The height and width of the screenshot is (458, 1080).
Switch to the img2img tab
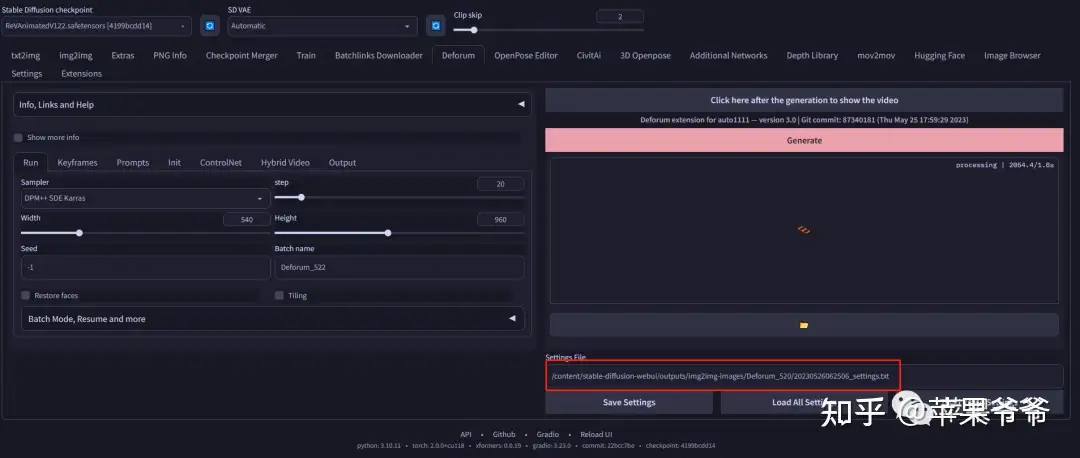pyautogui.click(x=76, y=56)
